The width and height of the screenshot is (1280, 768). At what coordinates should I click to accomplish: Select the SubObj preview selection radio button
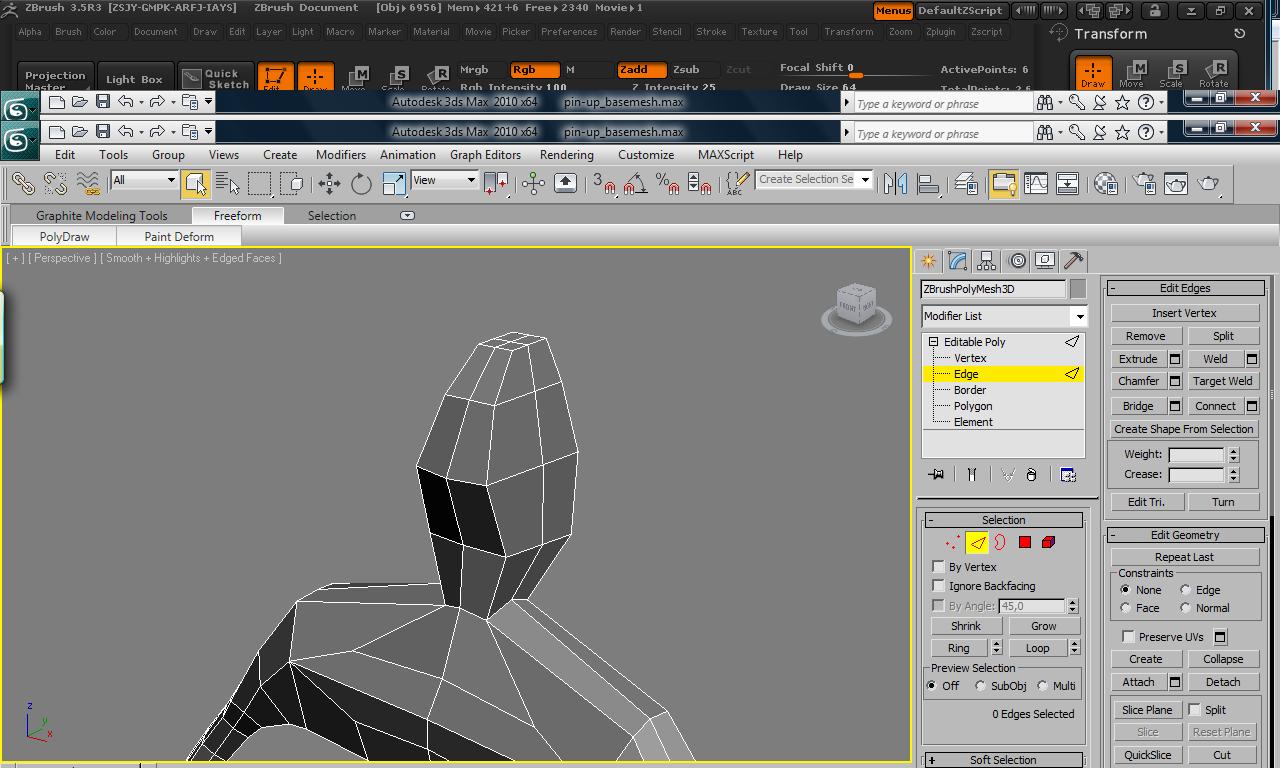point(980,685)
